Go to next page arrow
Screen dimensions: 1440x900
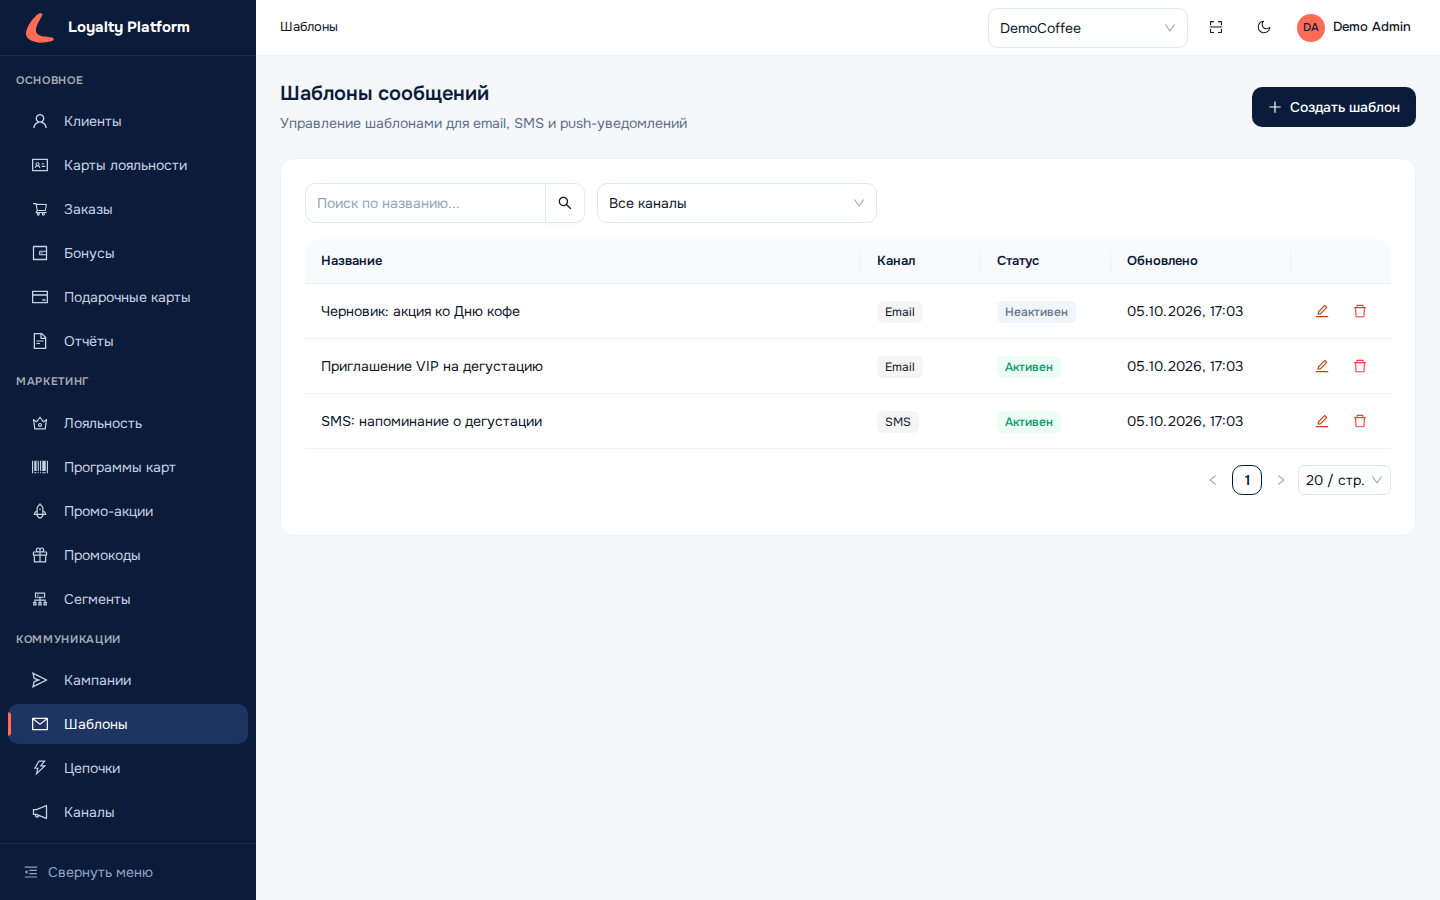tap(1281, 480)
